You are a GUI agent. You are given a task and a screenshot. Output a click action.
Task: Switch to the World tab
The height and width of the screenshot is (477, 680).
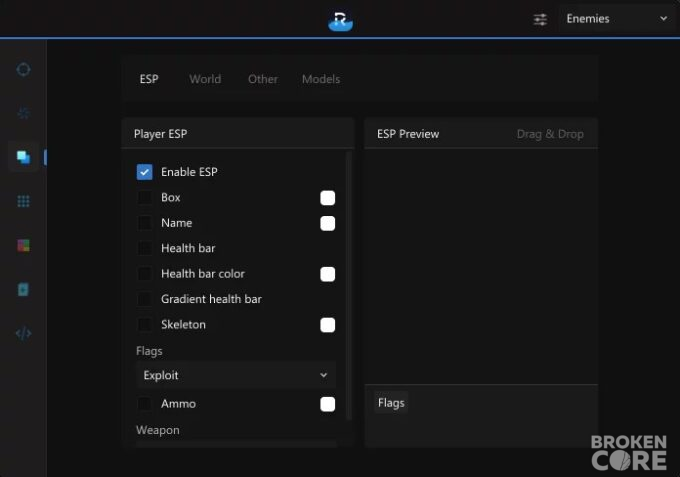coord(205,79)
